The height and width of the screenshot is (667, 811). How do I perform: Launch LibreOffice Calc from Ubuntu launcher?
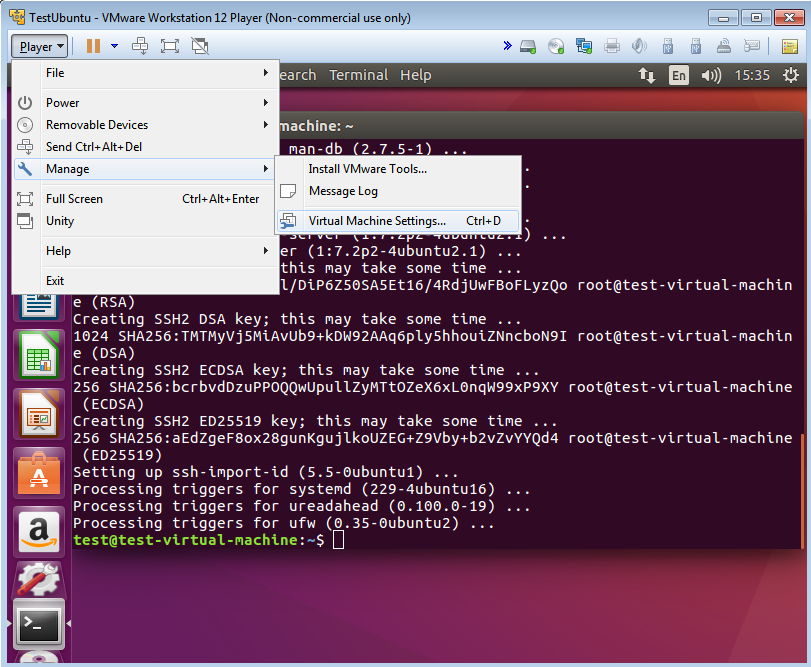[40, 356]
